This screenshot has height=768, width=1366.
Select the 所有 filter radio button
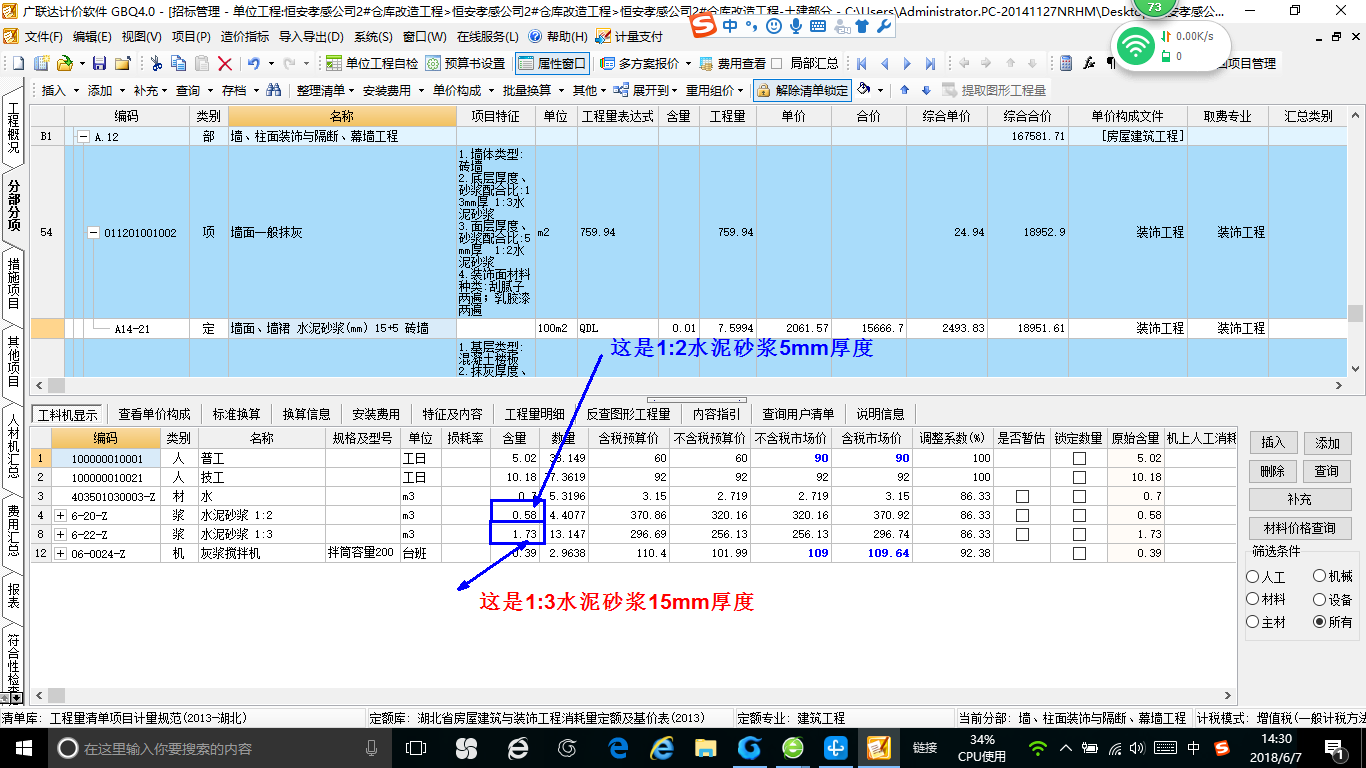1320,622
